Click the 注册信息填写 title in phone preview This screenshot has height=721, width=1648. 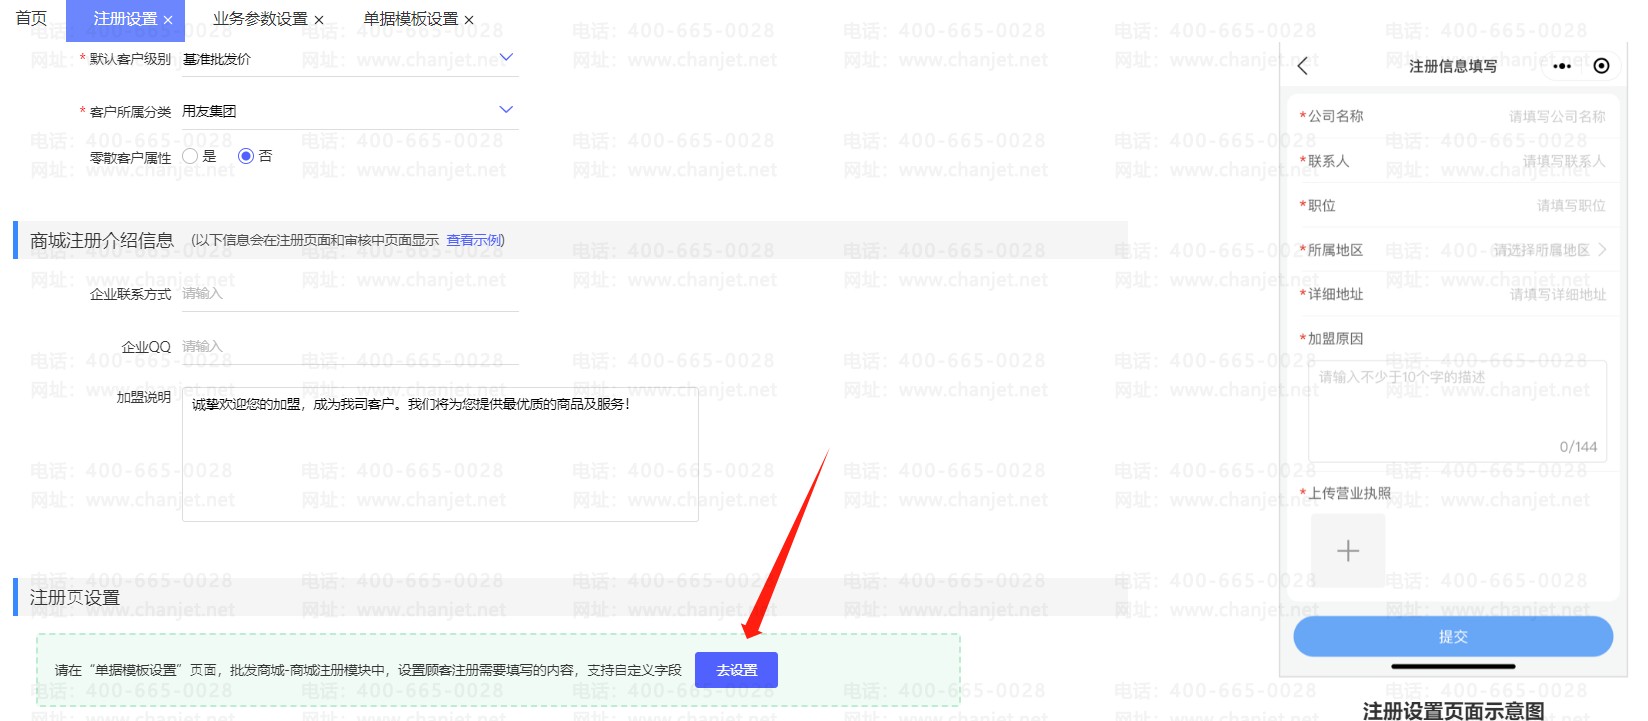[x=1453, y=66]
